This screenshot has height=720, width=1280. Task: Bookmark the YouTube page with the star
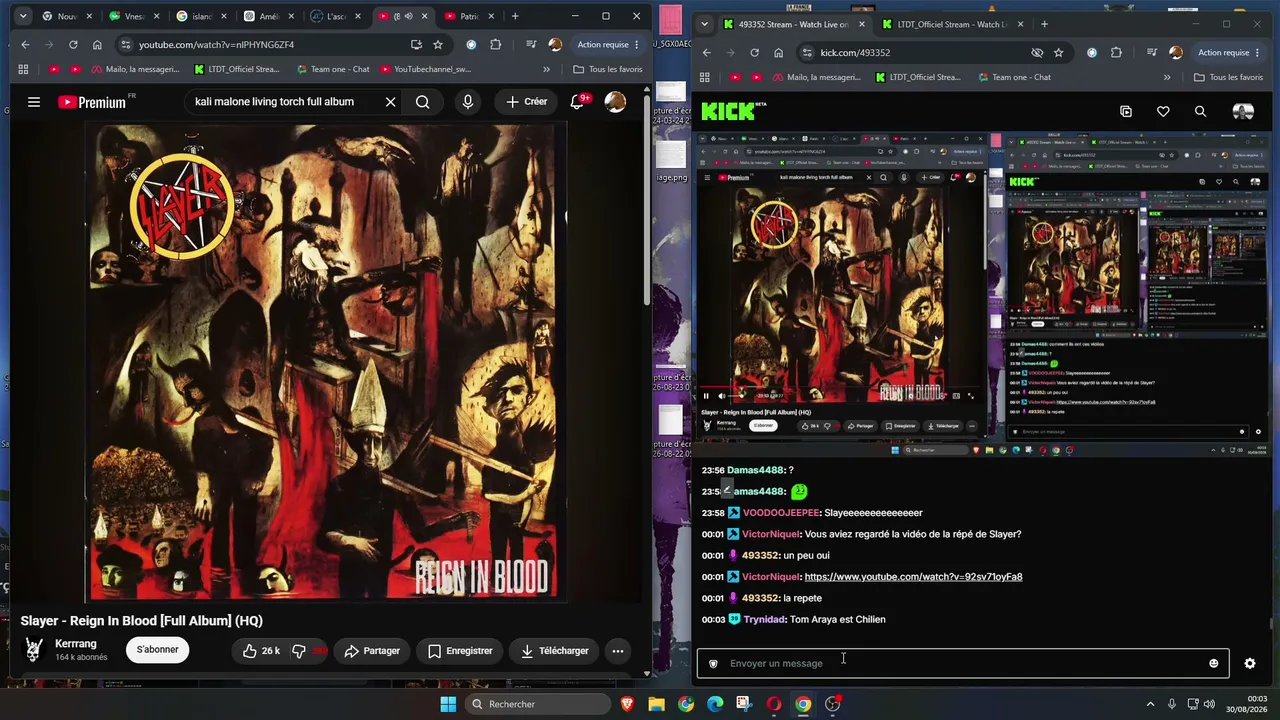coord(438,45)
